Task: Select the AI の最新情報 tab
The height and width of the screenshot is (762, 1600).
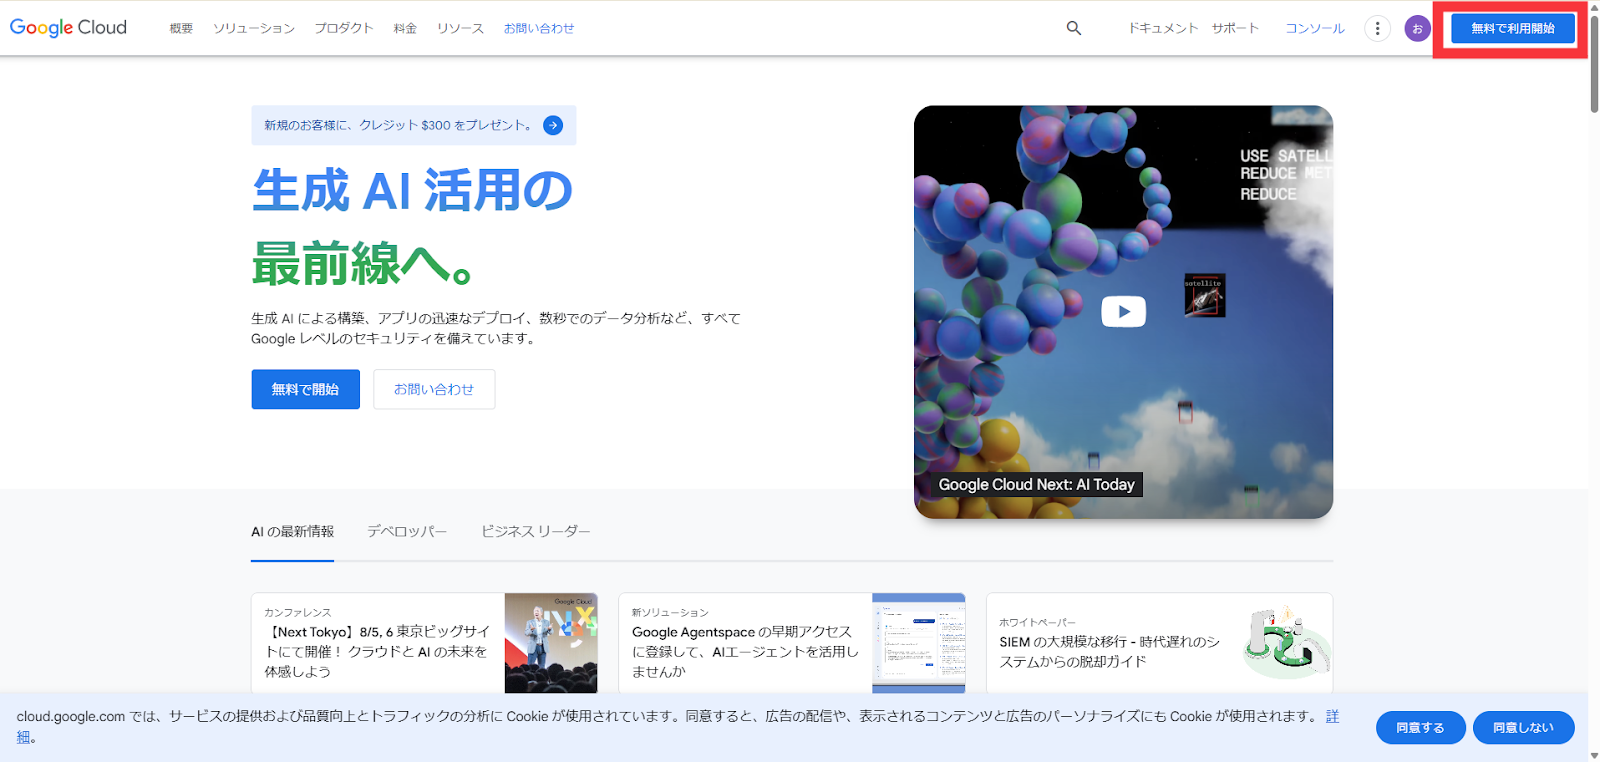Action: click(x=292, y=531)
